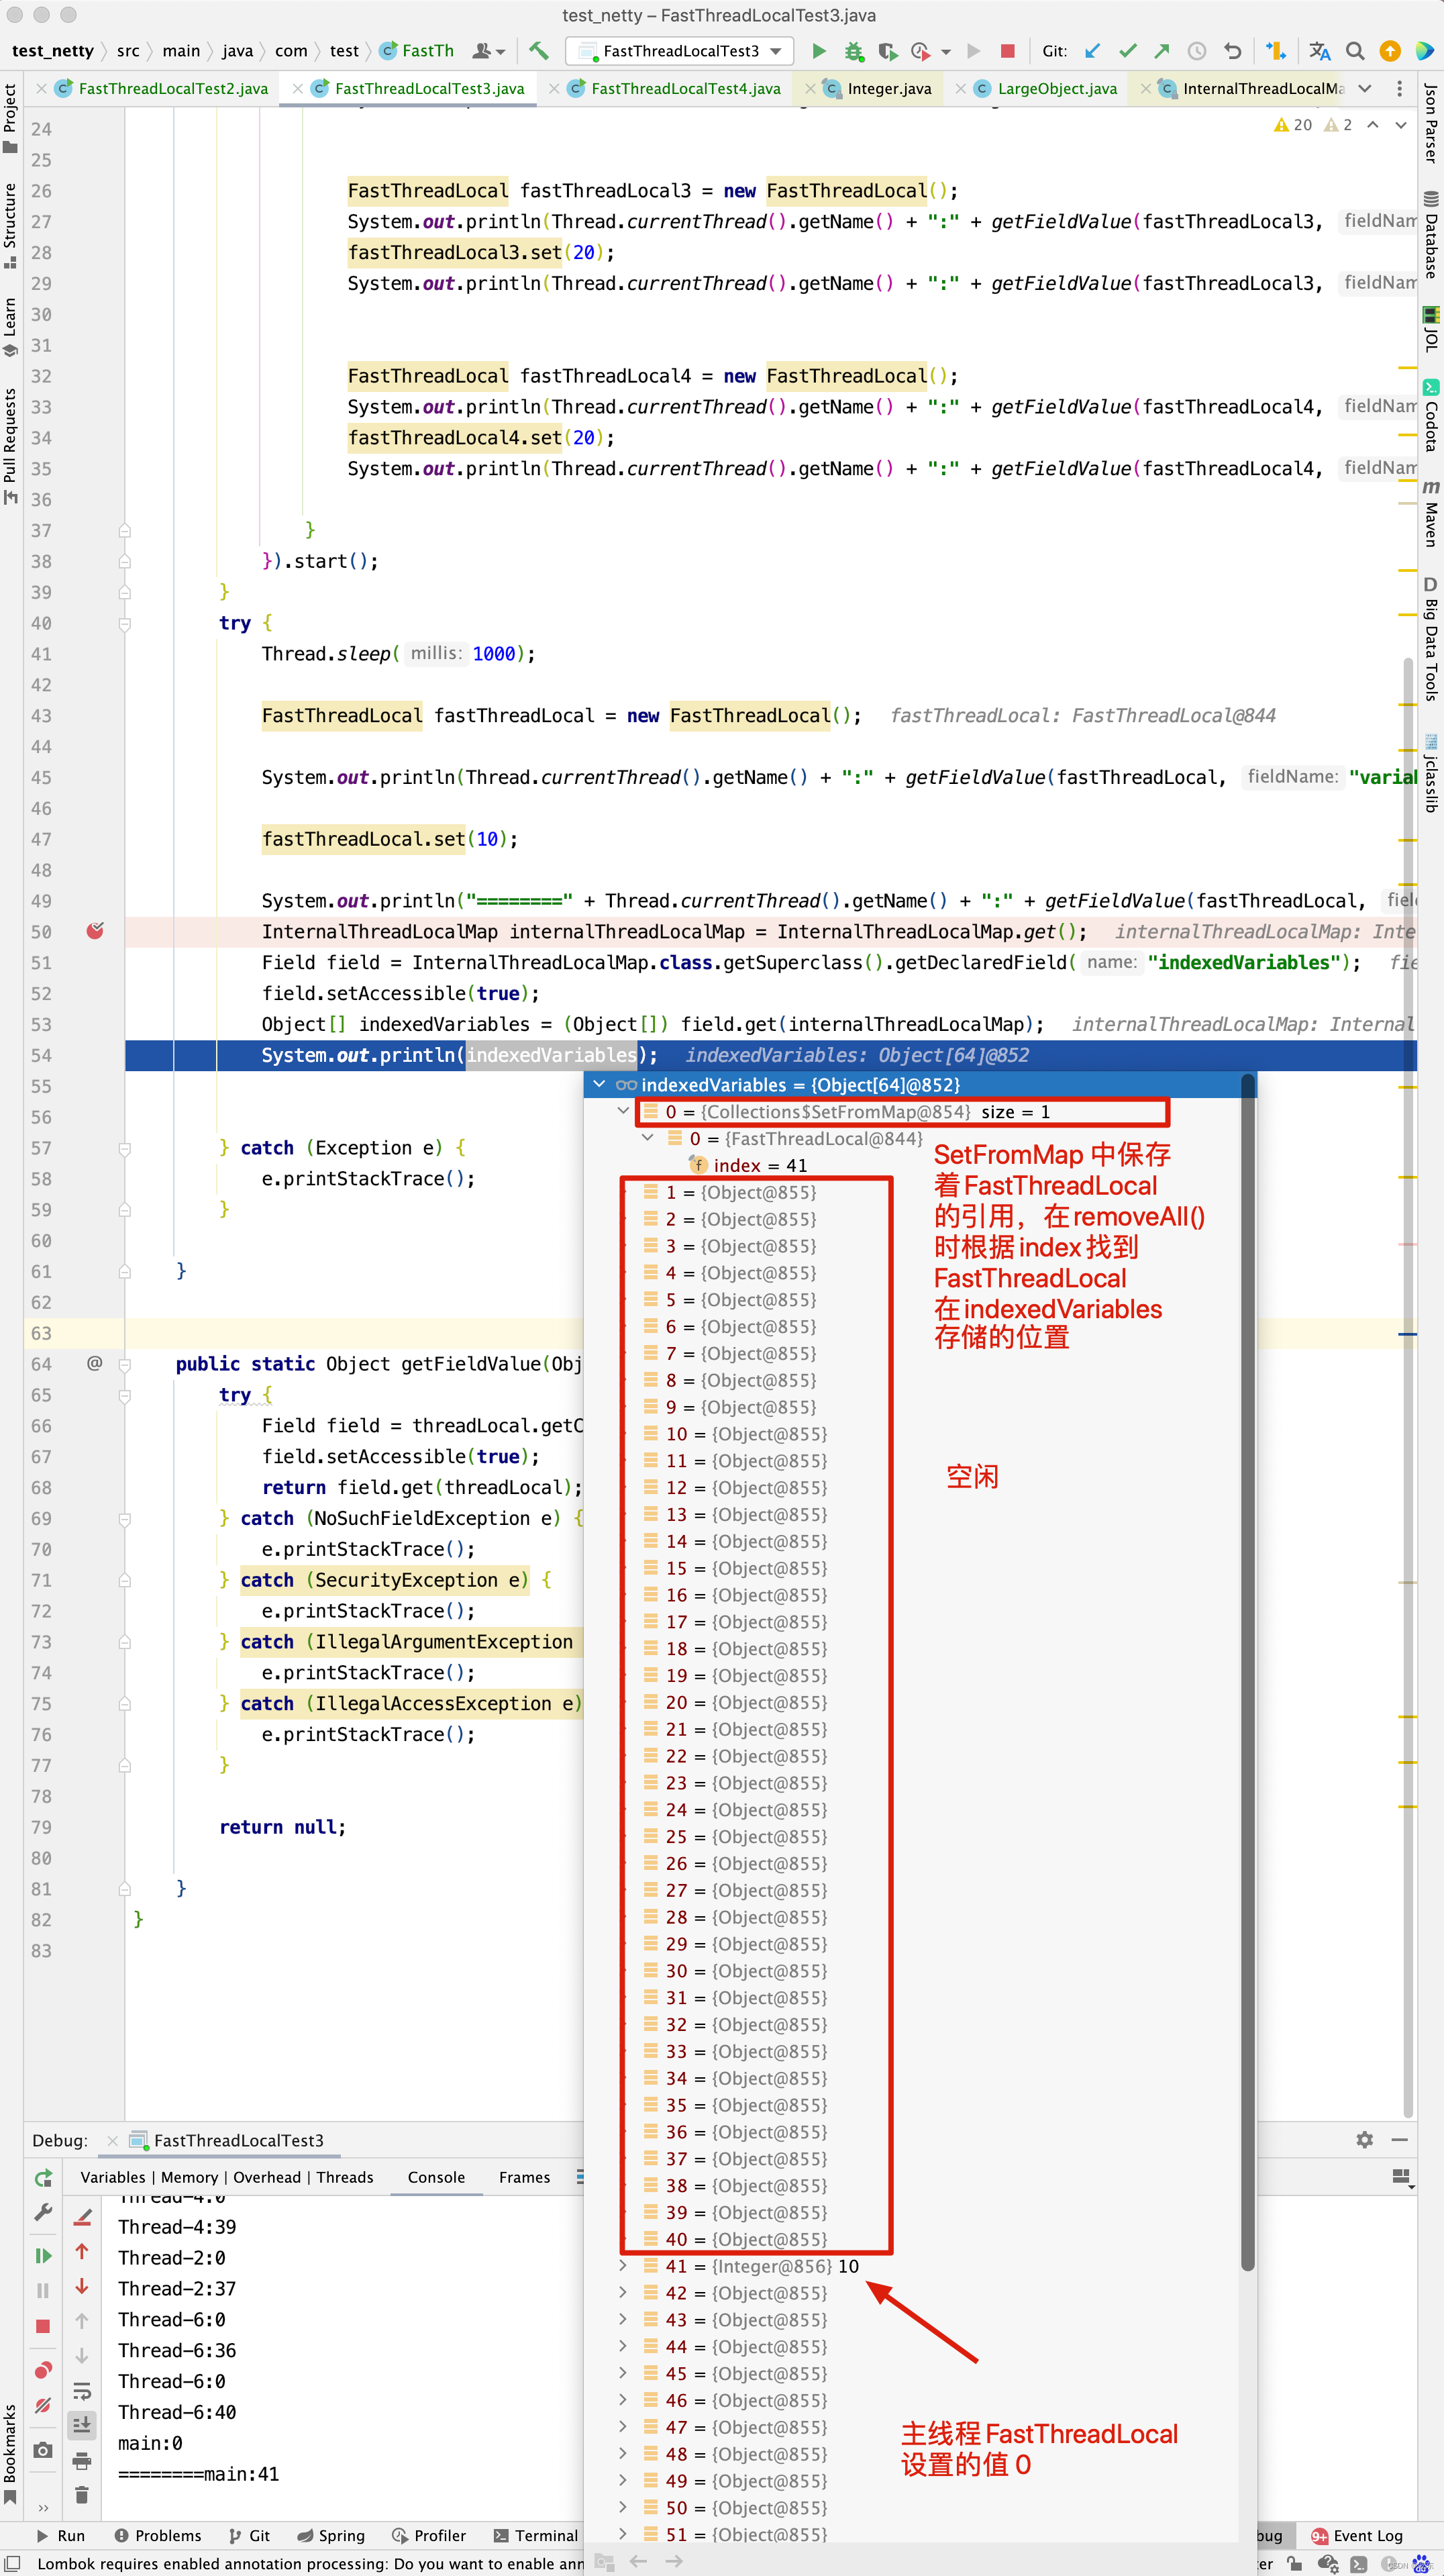Viewport: 1444px width, 2576px height.
Task: Toggle soft-wrap in the console toolbar
Action: (x=82, y=2391)
